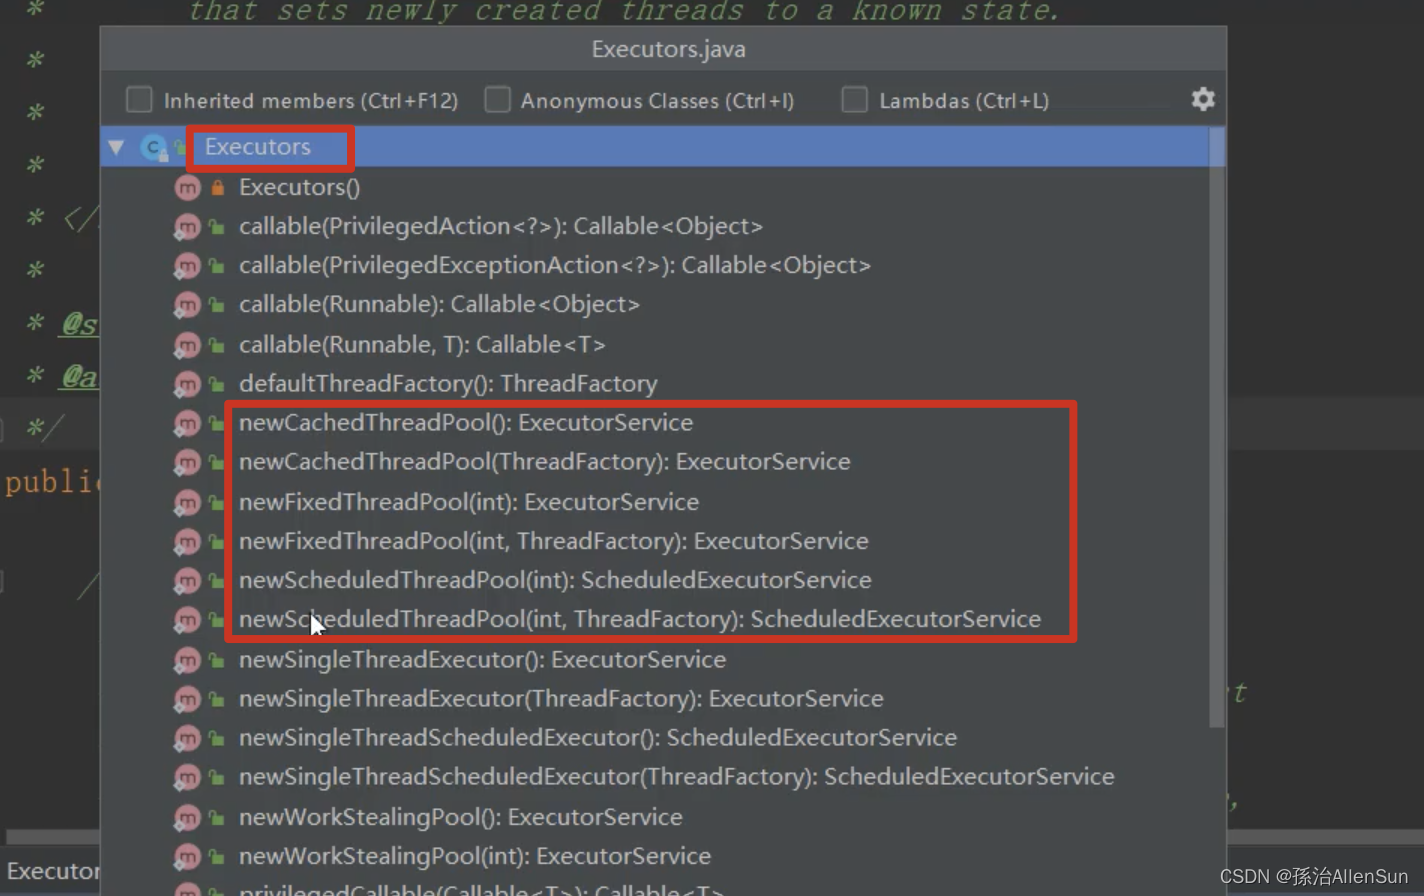Toggle the Anonymous Classes checkbox
Image resolution: width=1424 pixels, height=896 pixels.
pos(497,100)
